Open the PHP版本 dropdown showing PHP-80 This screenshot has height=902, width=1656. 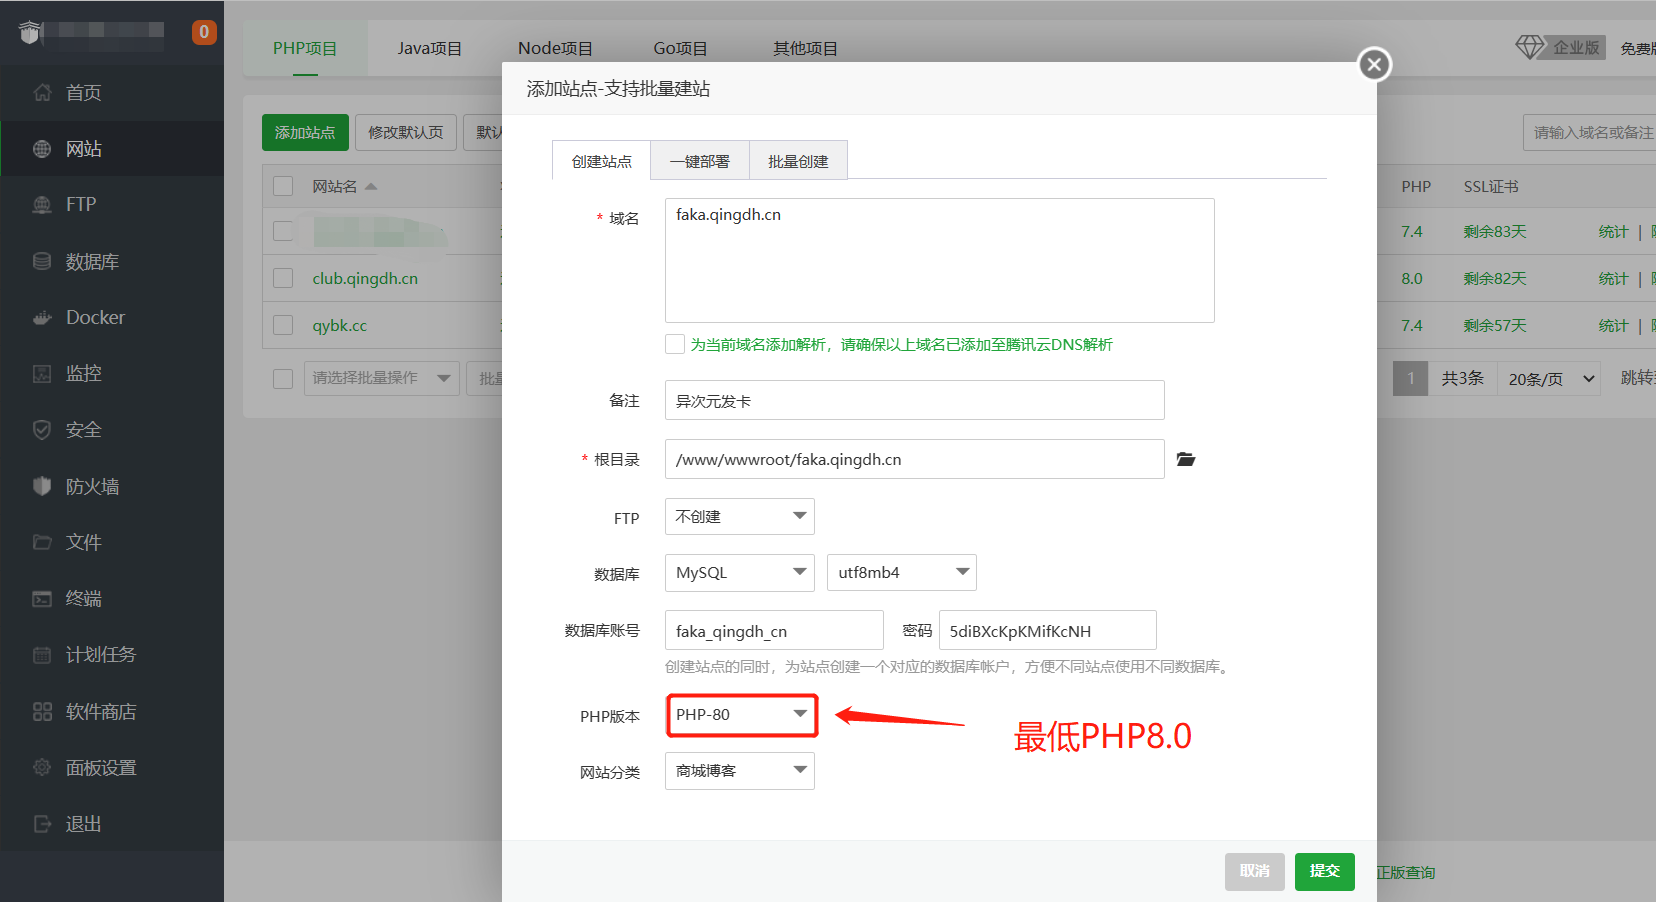(741, 714)
